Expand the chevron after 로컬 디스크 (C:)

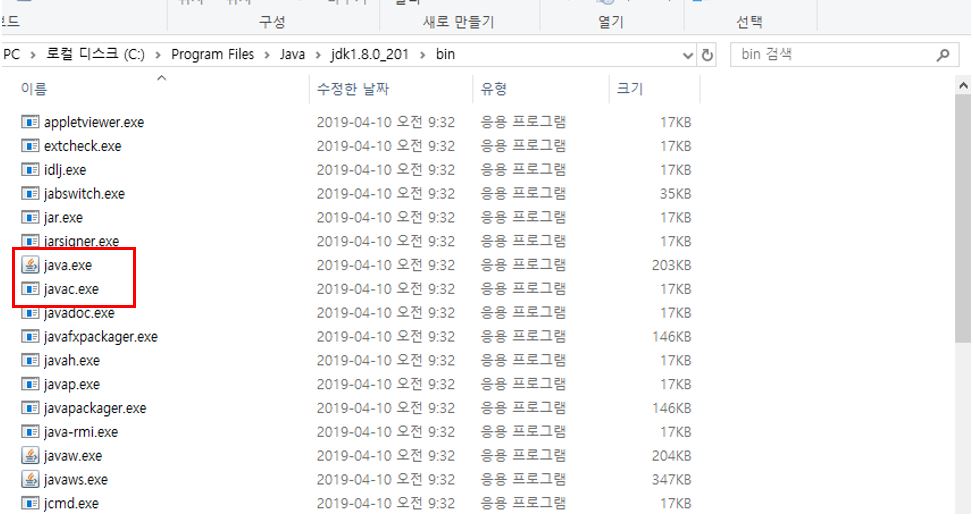[x=158, y=55]
